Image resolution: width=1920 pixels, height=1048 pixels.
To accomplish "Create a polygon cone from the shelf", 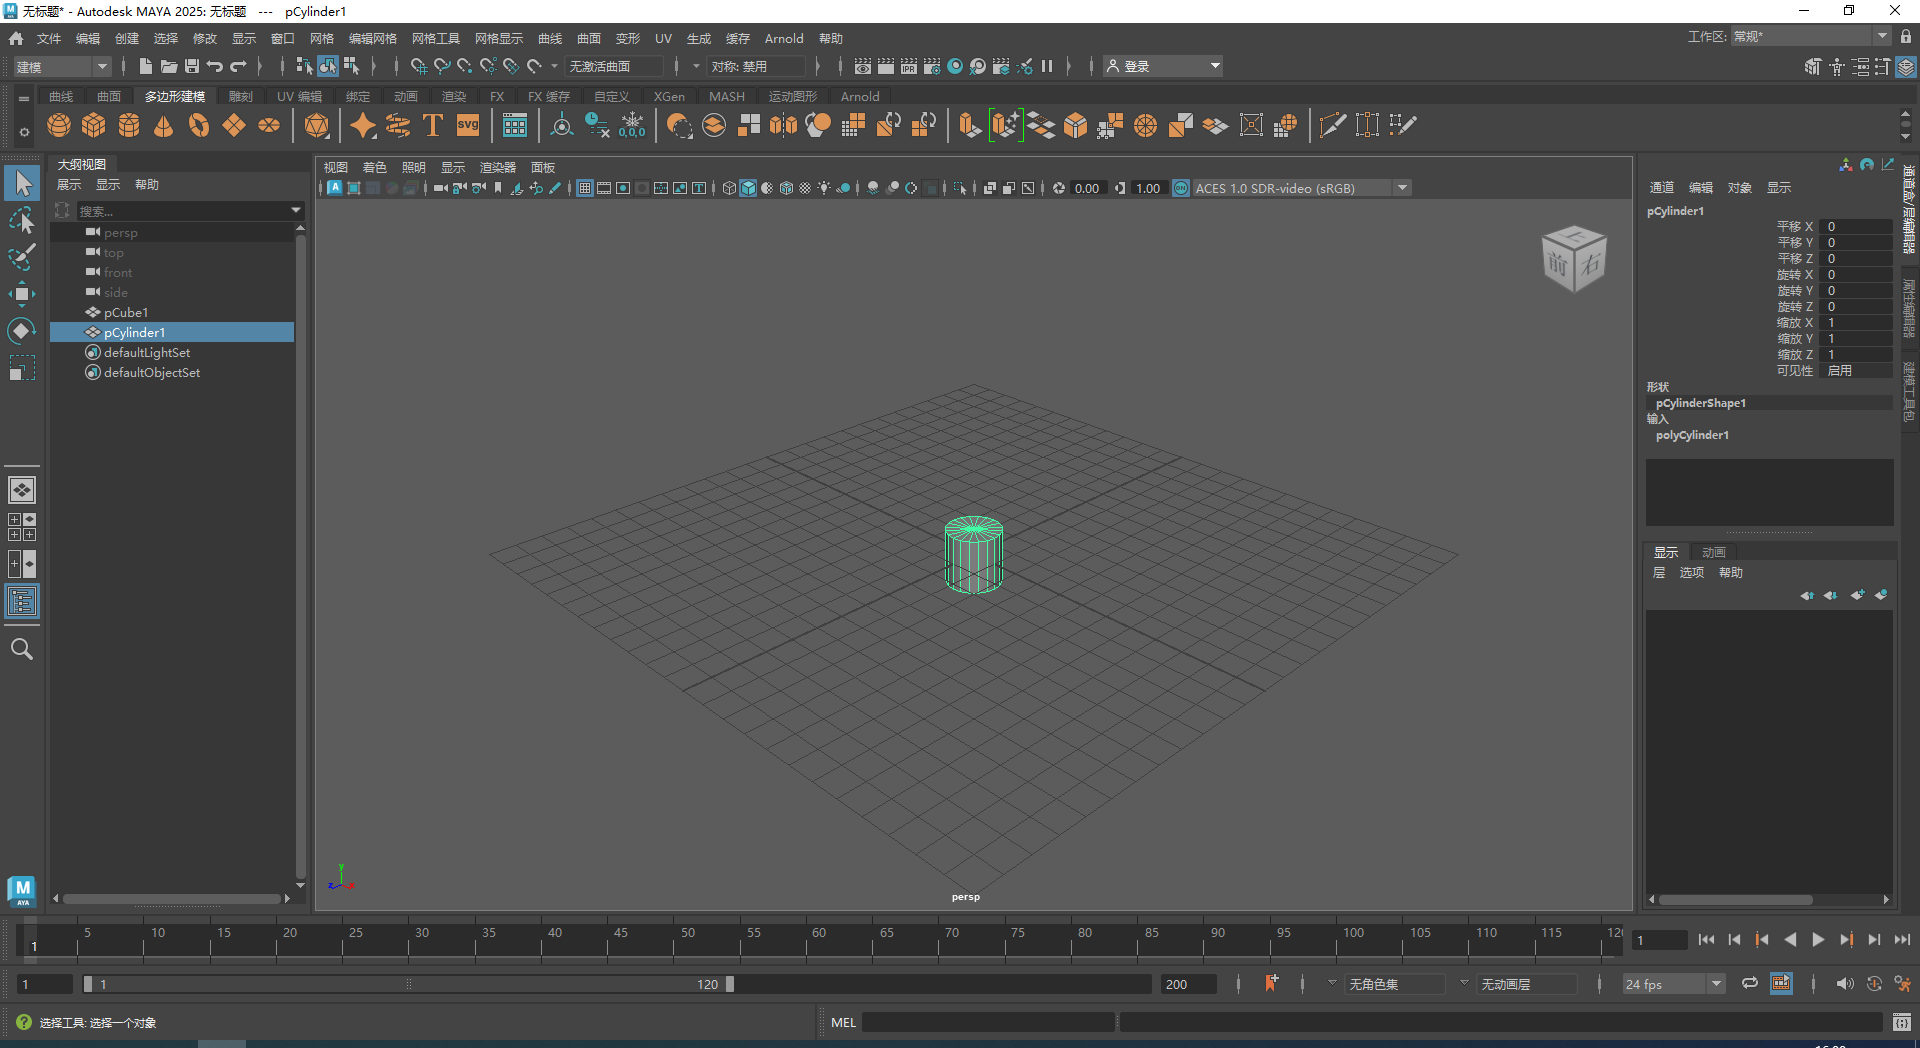I will [161, 125].
